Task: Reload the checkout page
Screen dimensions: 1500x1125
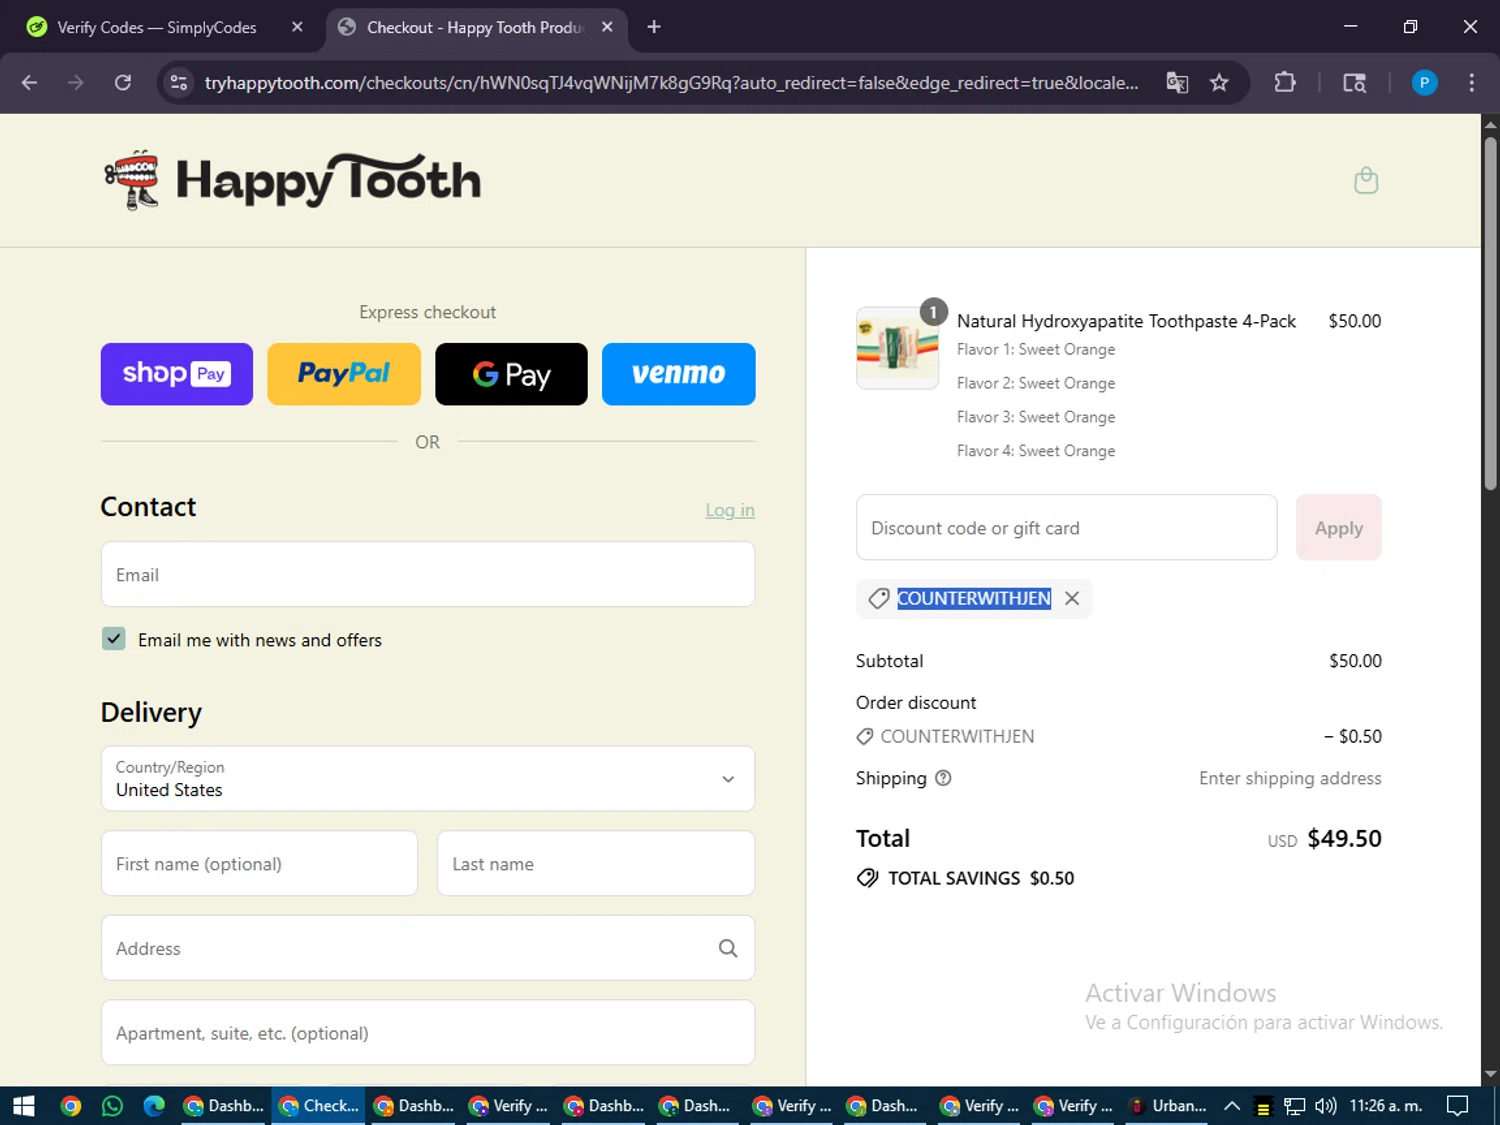Action: (123, 82)
